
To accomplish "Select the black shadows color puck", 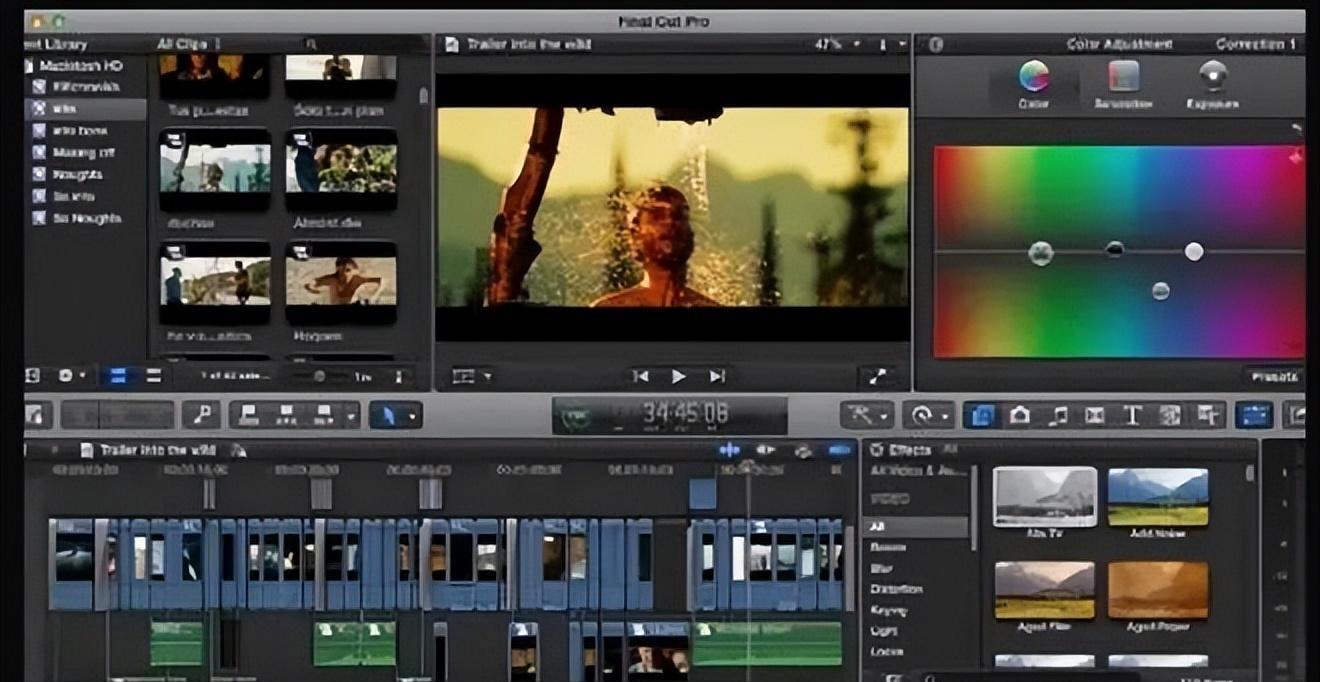I will 1115,248.
